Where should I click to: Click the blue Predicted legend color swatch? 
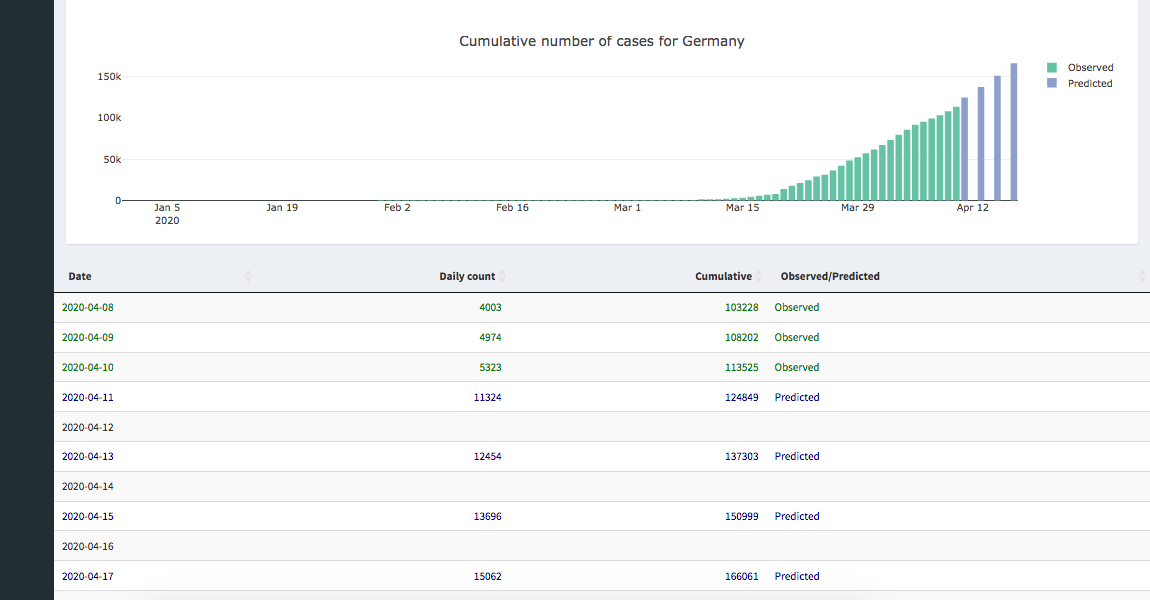pyautogui.click(x=1051, y=84)
